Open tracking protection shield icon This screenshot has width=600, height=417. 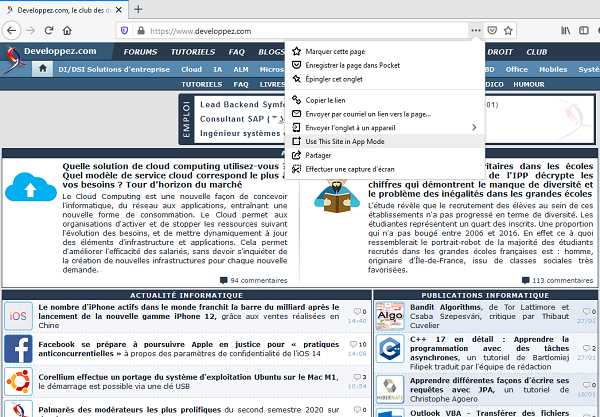[124, 31]
